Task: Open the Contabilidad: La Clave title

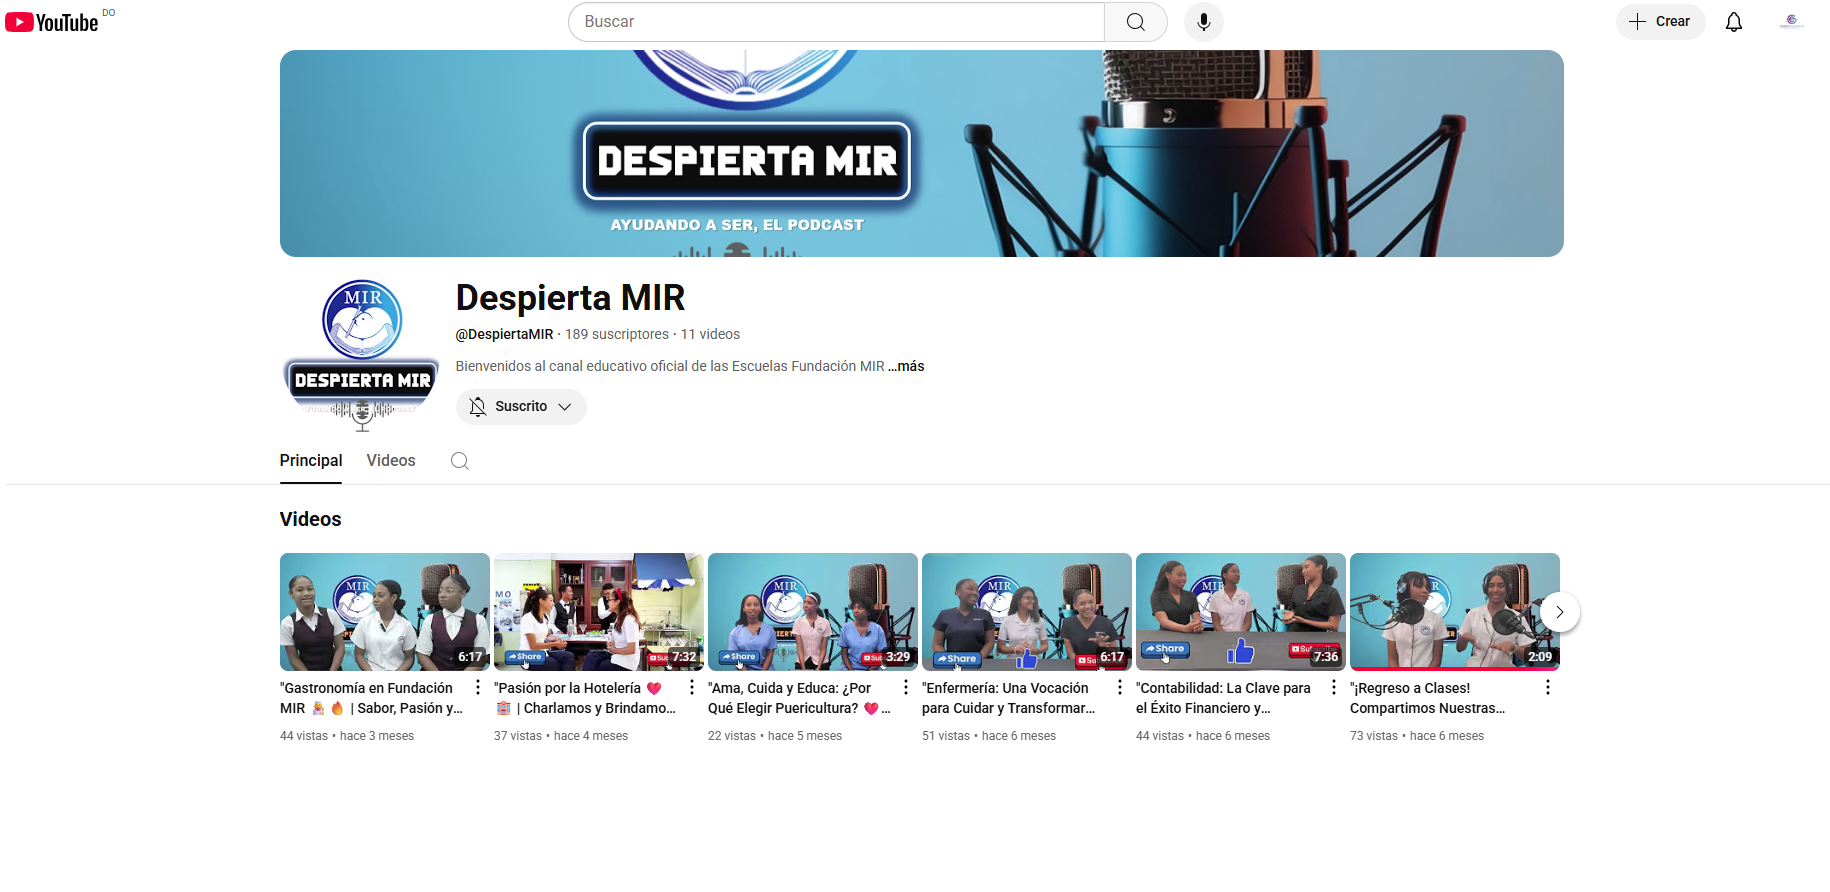Action: tap(1223, 698)
